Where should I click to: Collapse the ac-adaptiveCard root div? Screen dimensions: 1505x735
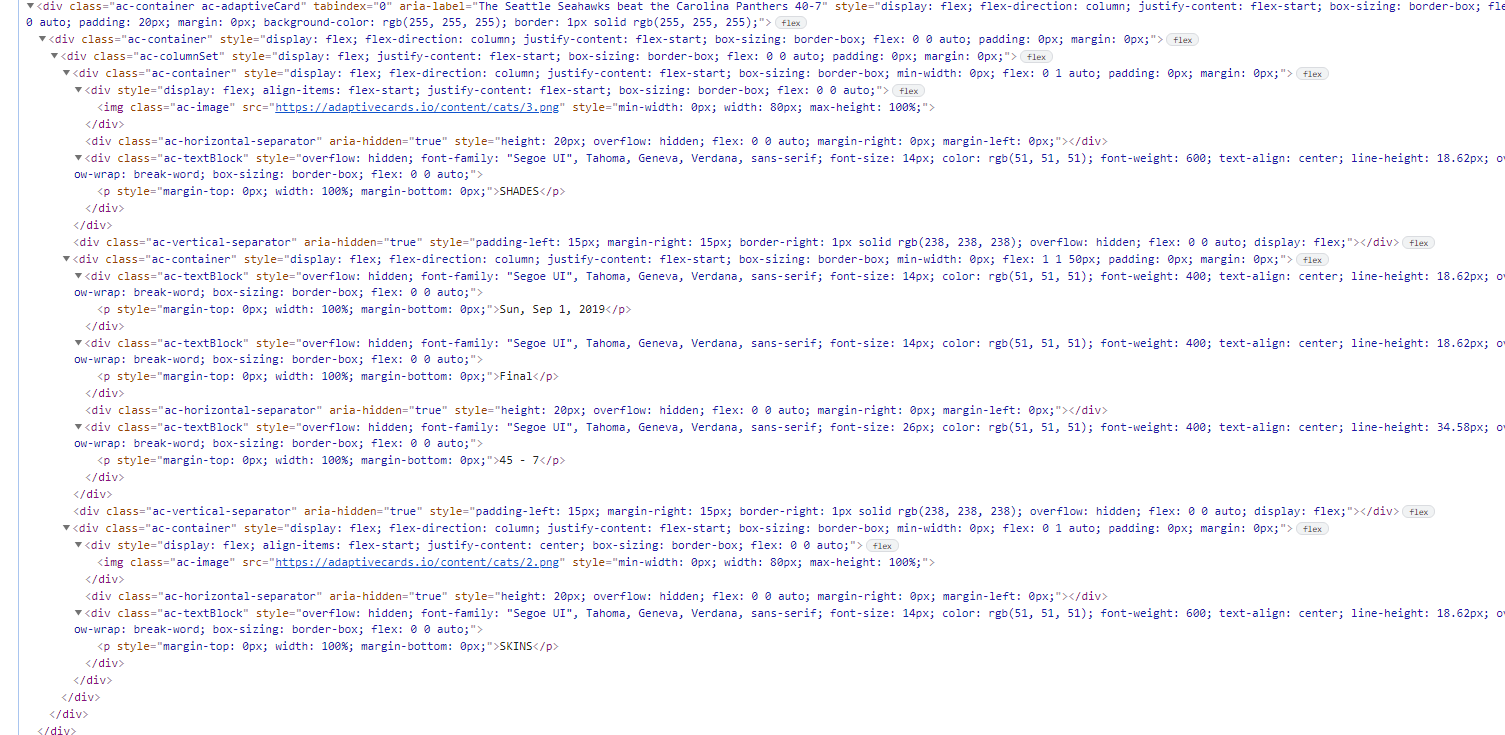[30, 5]
